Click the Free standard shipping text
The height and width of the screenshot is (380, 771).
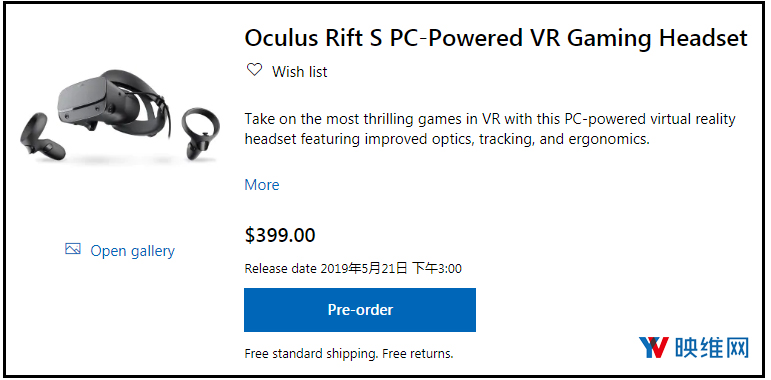pos(311,353)
